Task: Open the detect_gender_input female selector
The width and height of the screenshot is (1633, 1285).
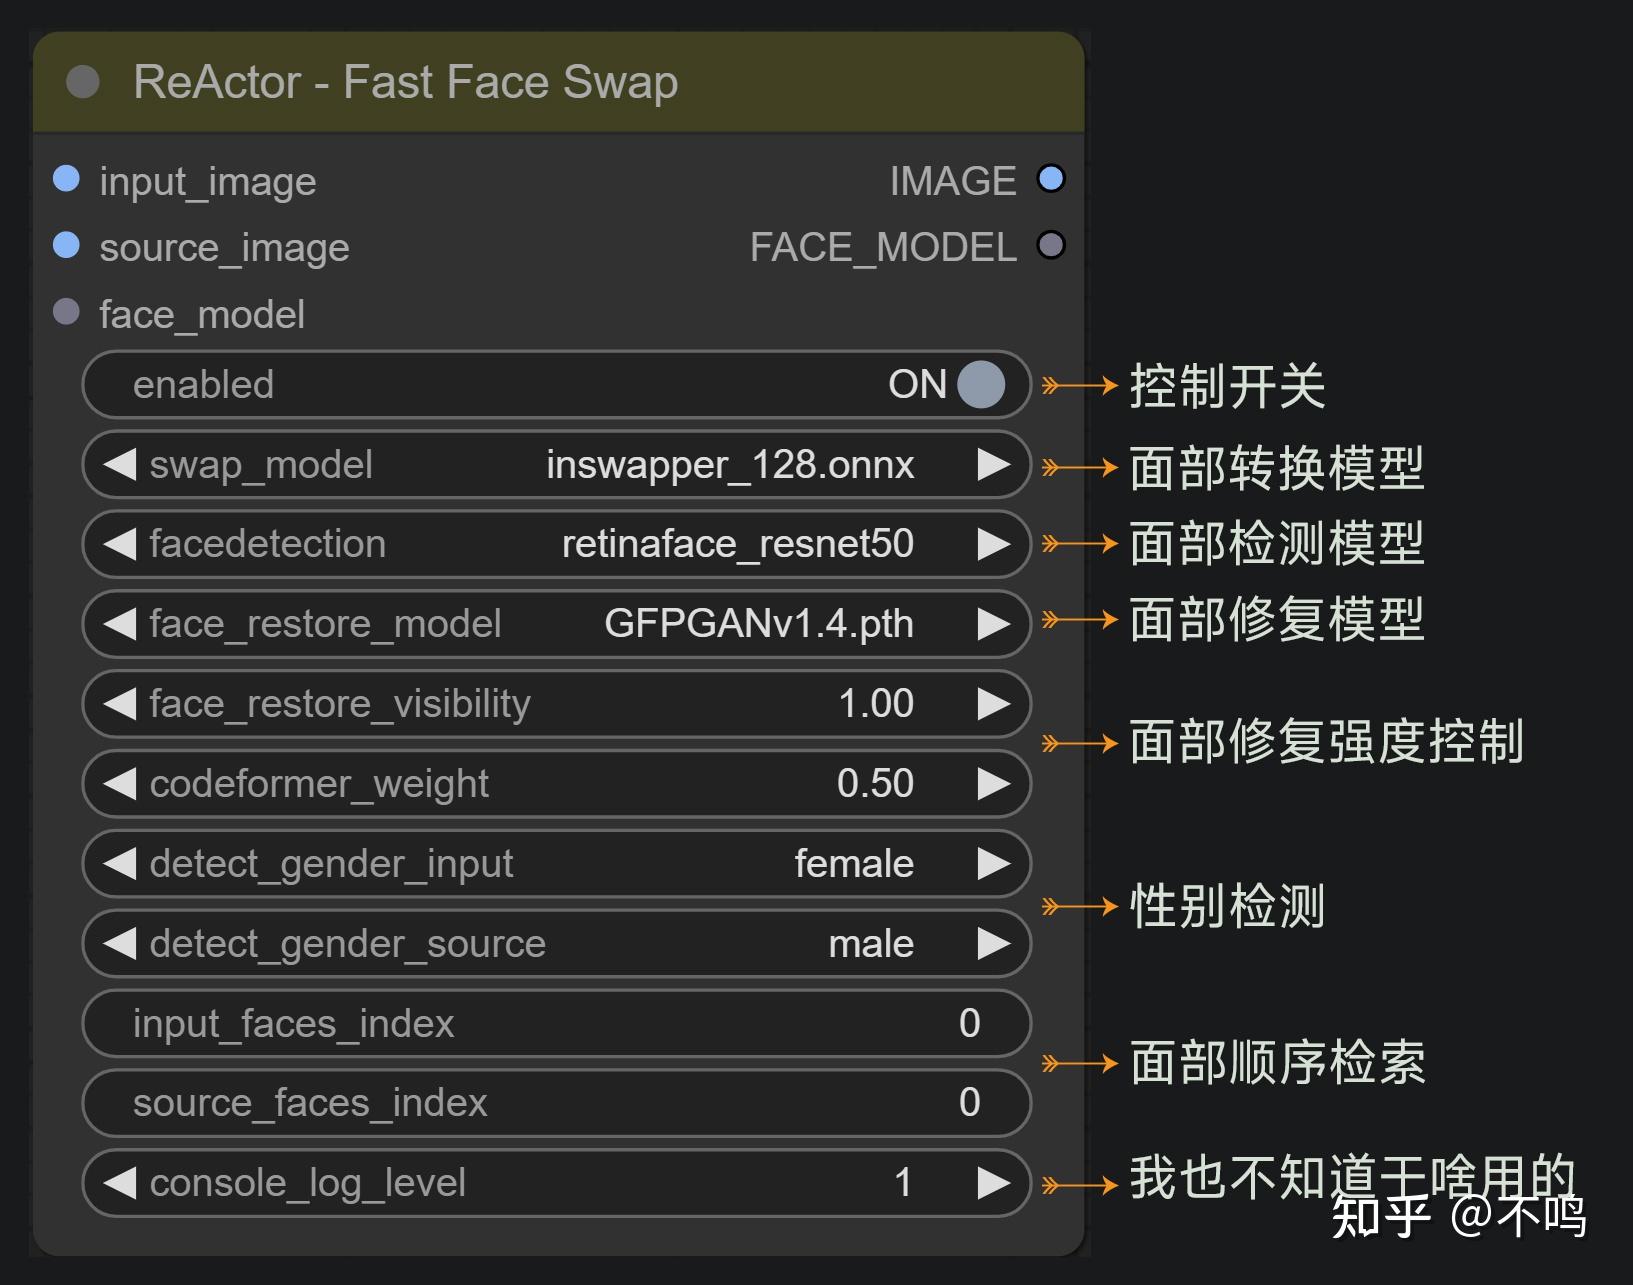Action: tap(853, 864)
